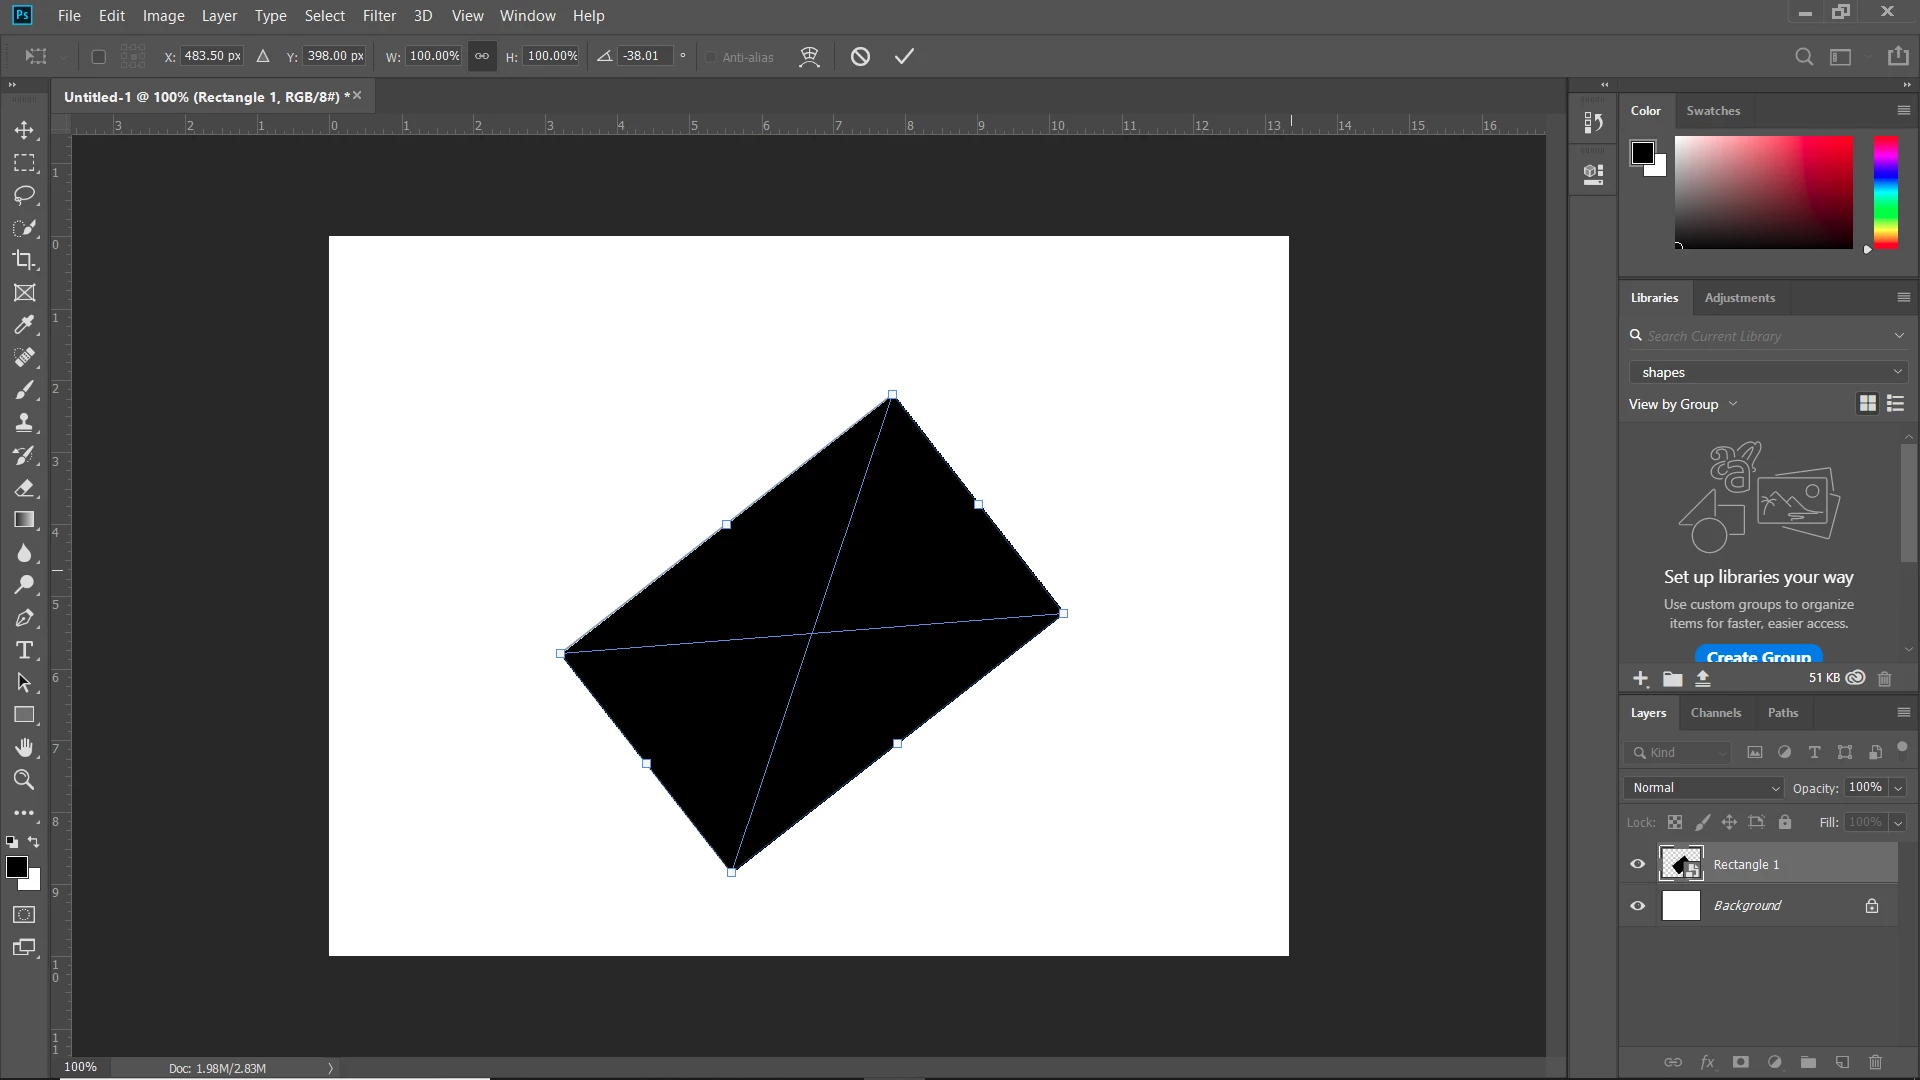Image resolution: width=1920 pixels, height=1080 pixels.
Task: Select the Horizontal Type tool
Action: [24, 650]
